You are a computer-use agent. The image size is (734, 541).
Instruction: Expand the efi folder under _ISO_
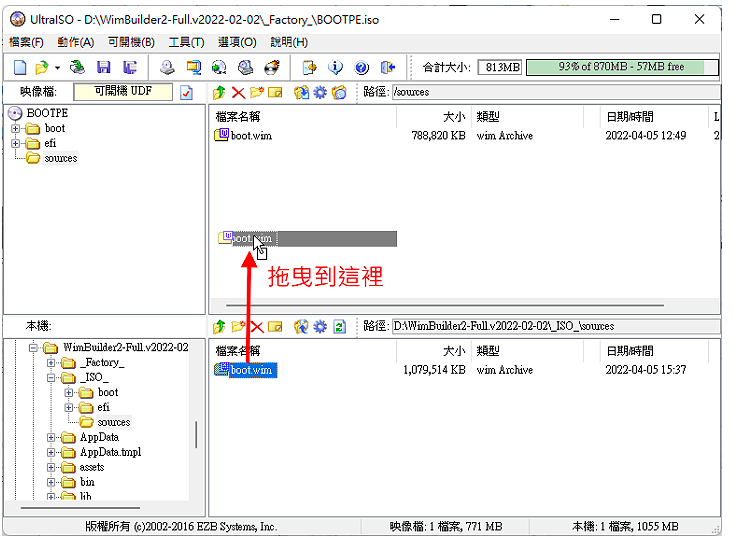pyautogui.click(x=69, y=408)
